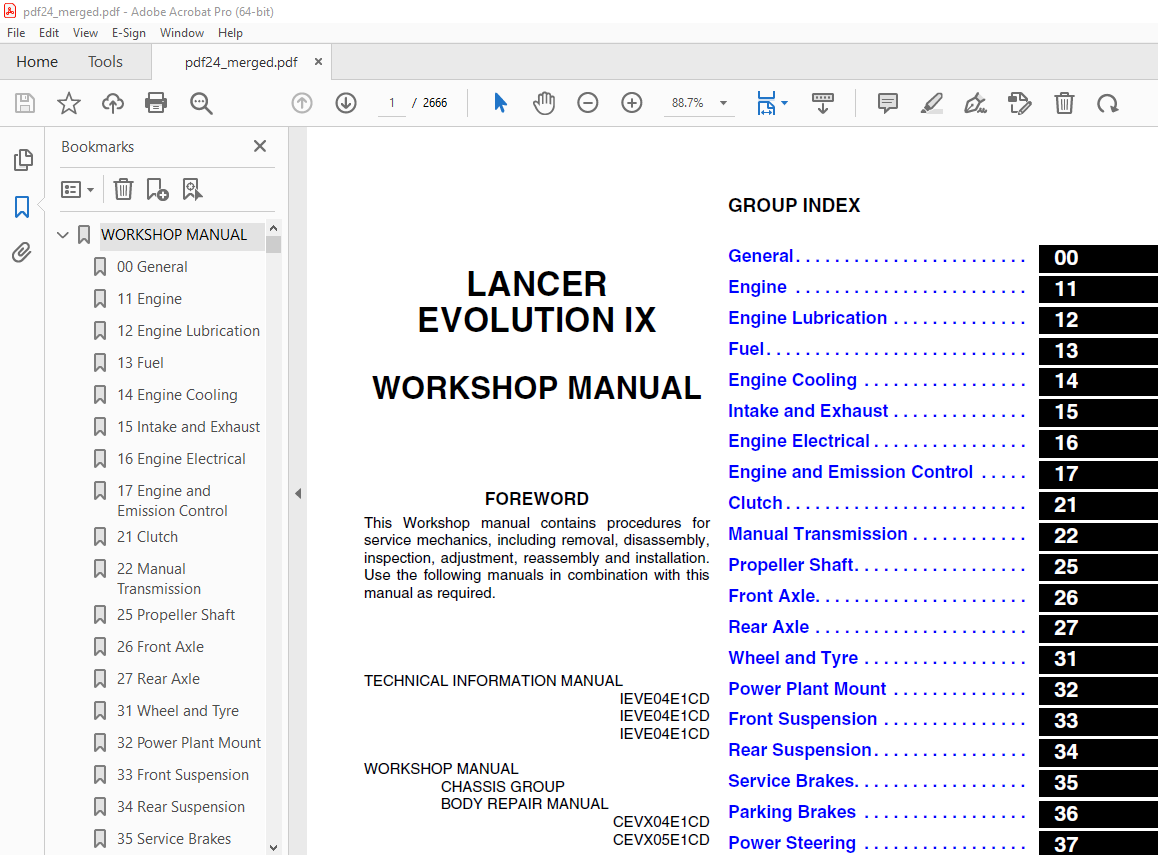Viewport: 1158px width, 855px height.
Task: Click the page number input field
Action: (x=392, y=103)
